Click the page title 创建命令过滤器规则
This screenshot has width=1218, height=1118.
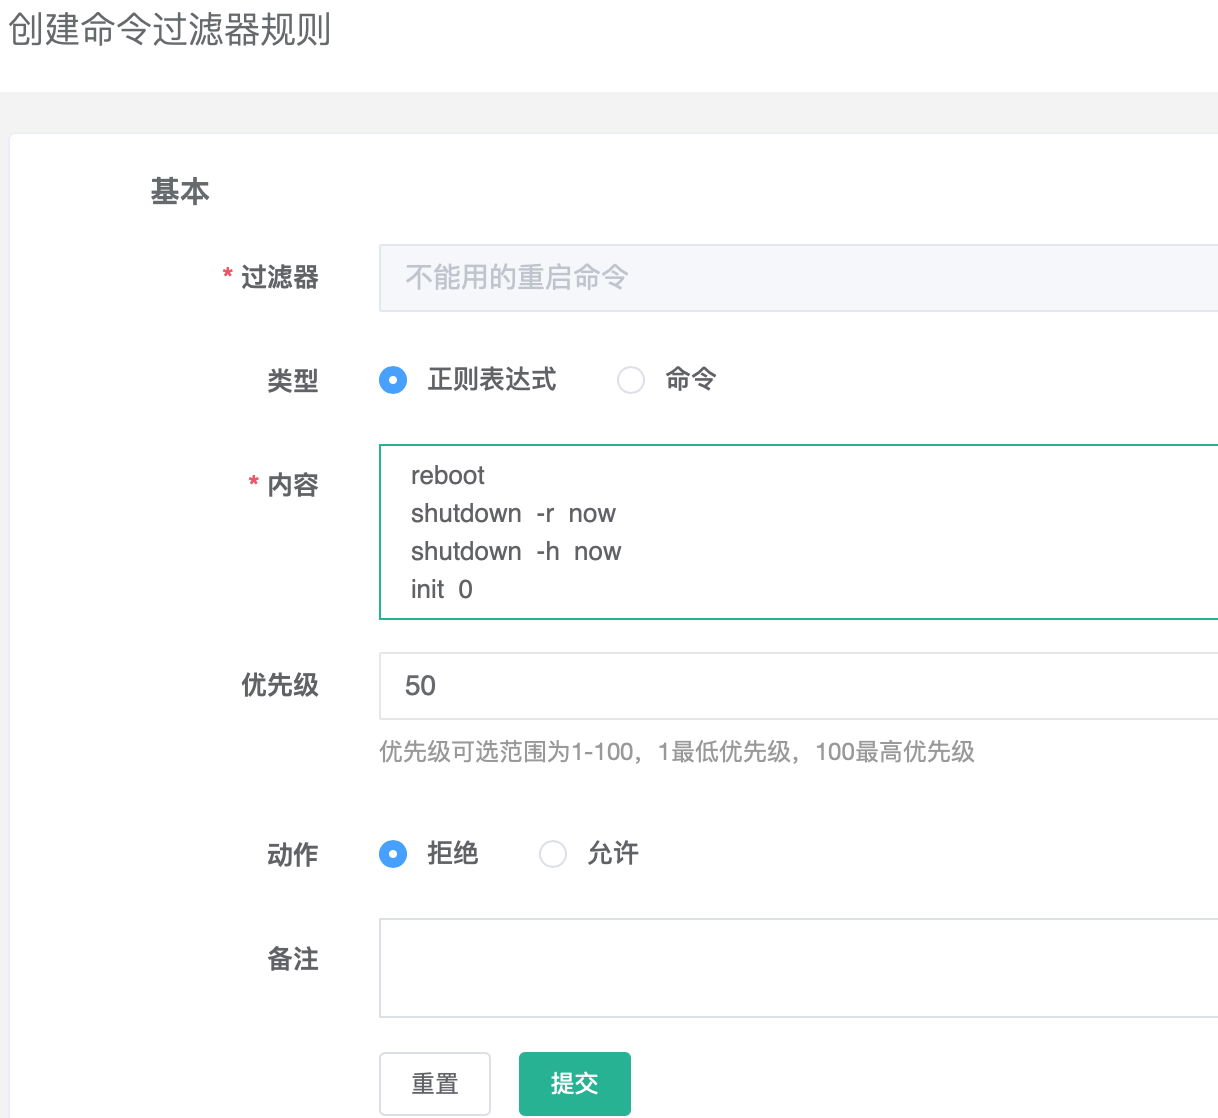(169, 30)
